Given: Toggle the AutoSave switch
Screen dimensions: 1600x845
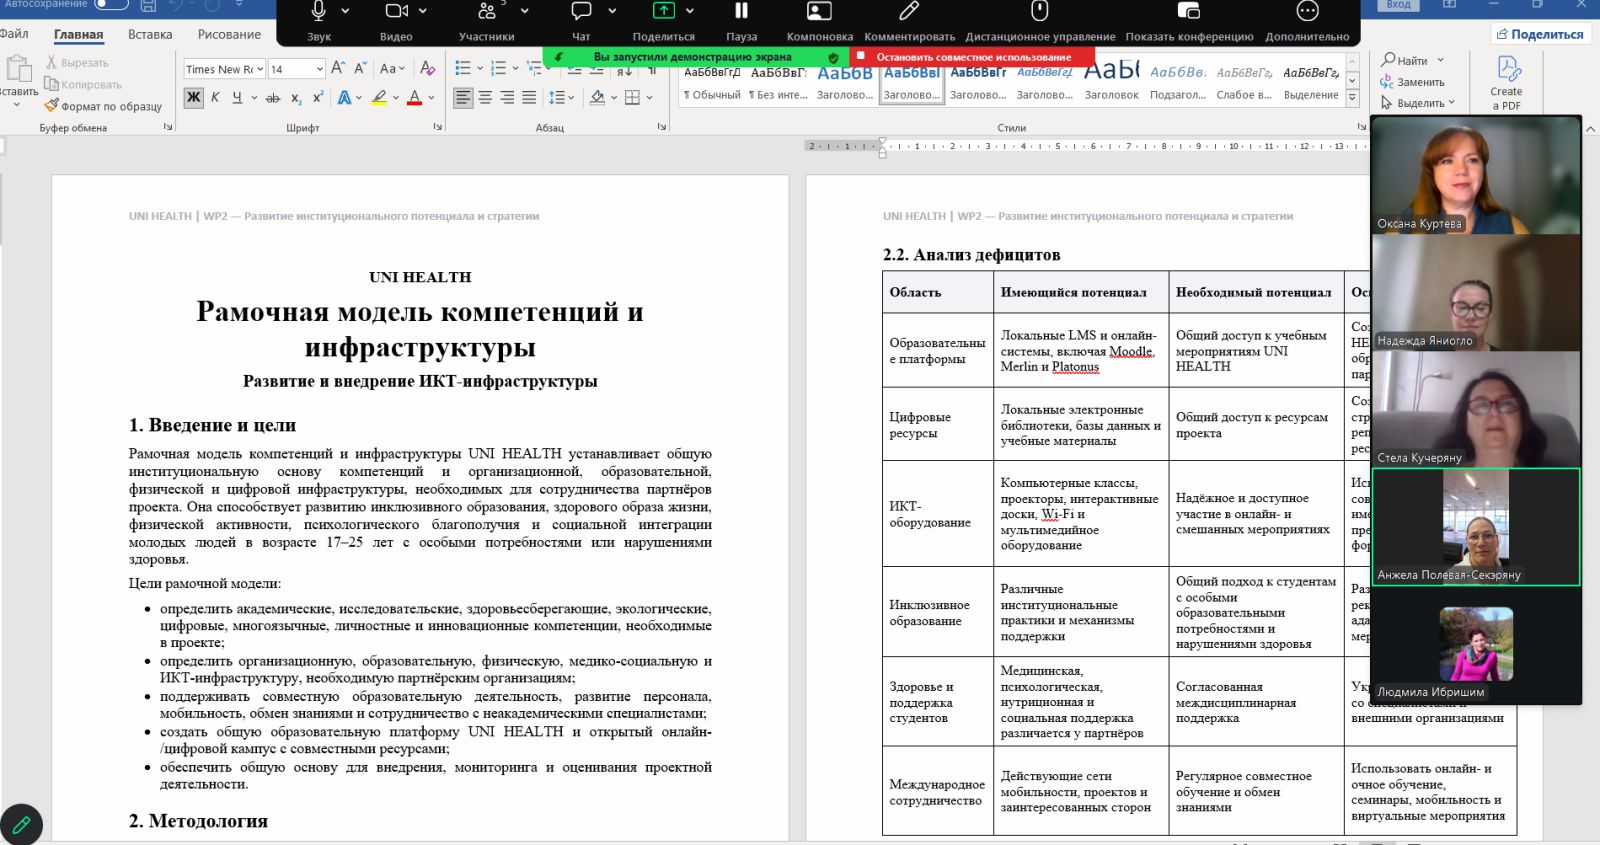Looking at the screenshot, I should [x=111, y=4].
